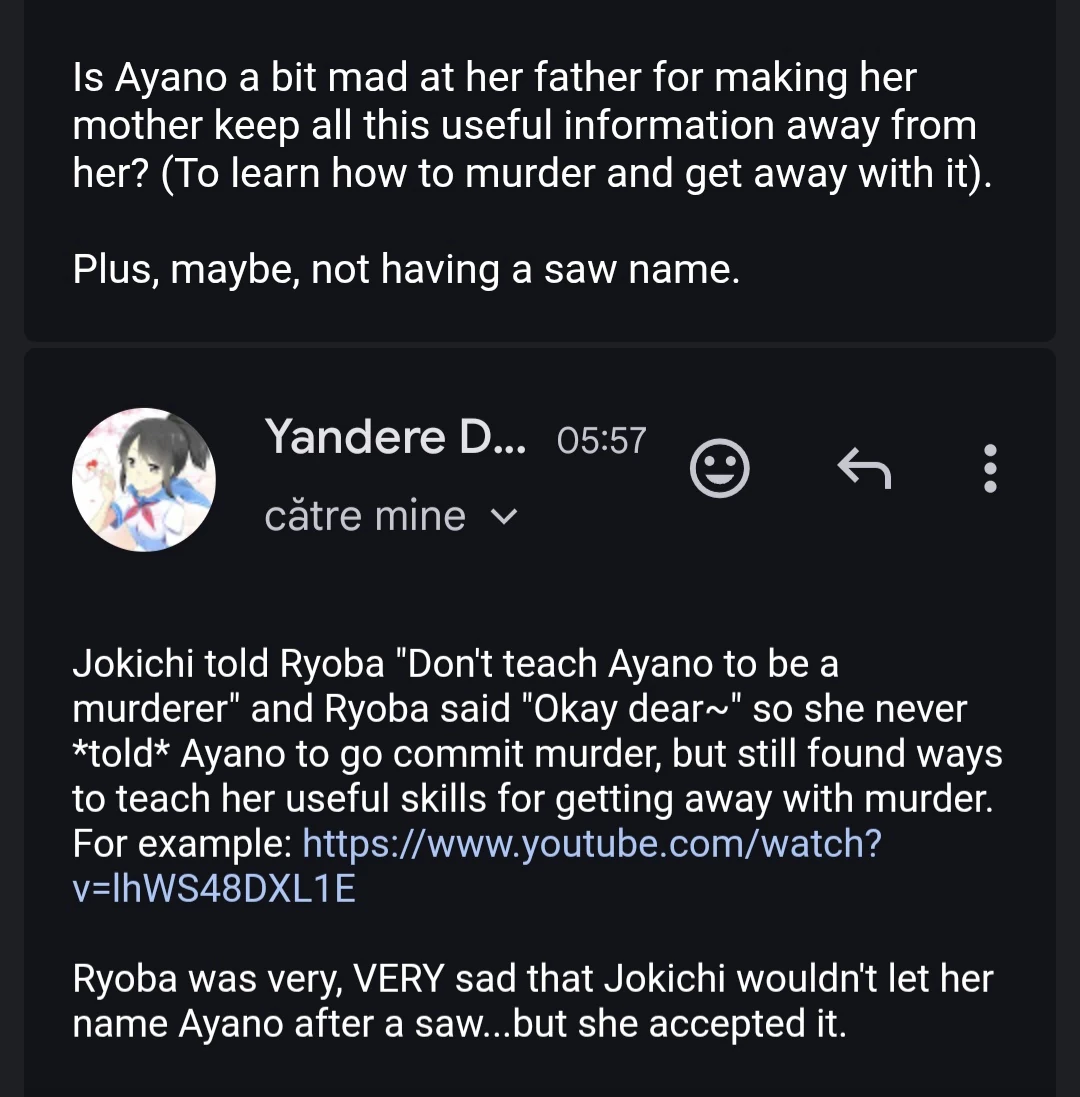Open the three-dot more options menu
This screenshot has height=1097, width=1080.
[x=990, y=468]
